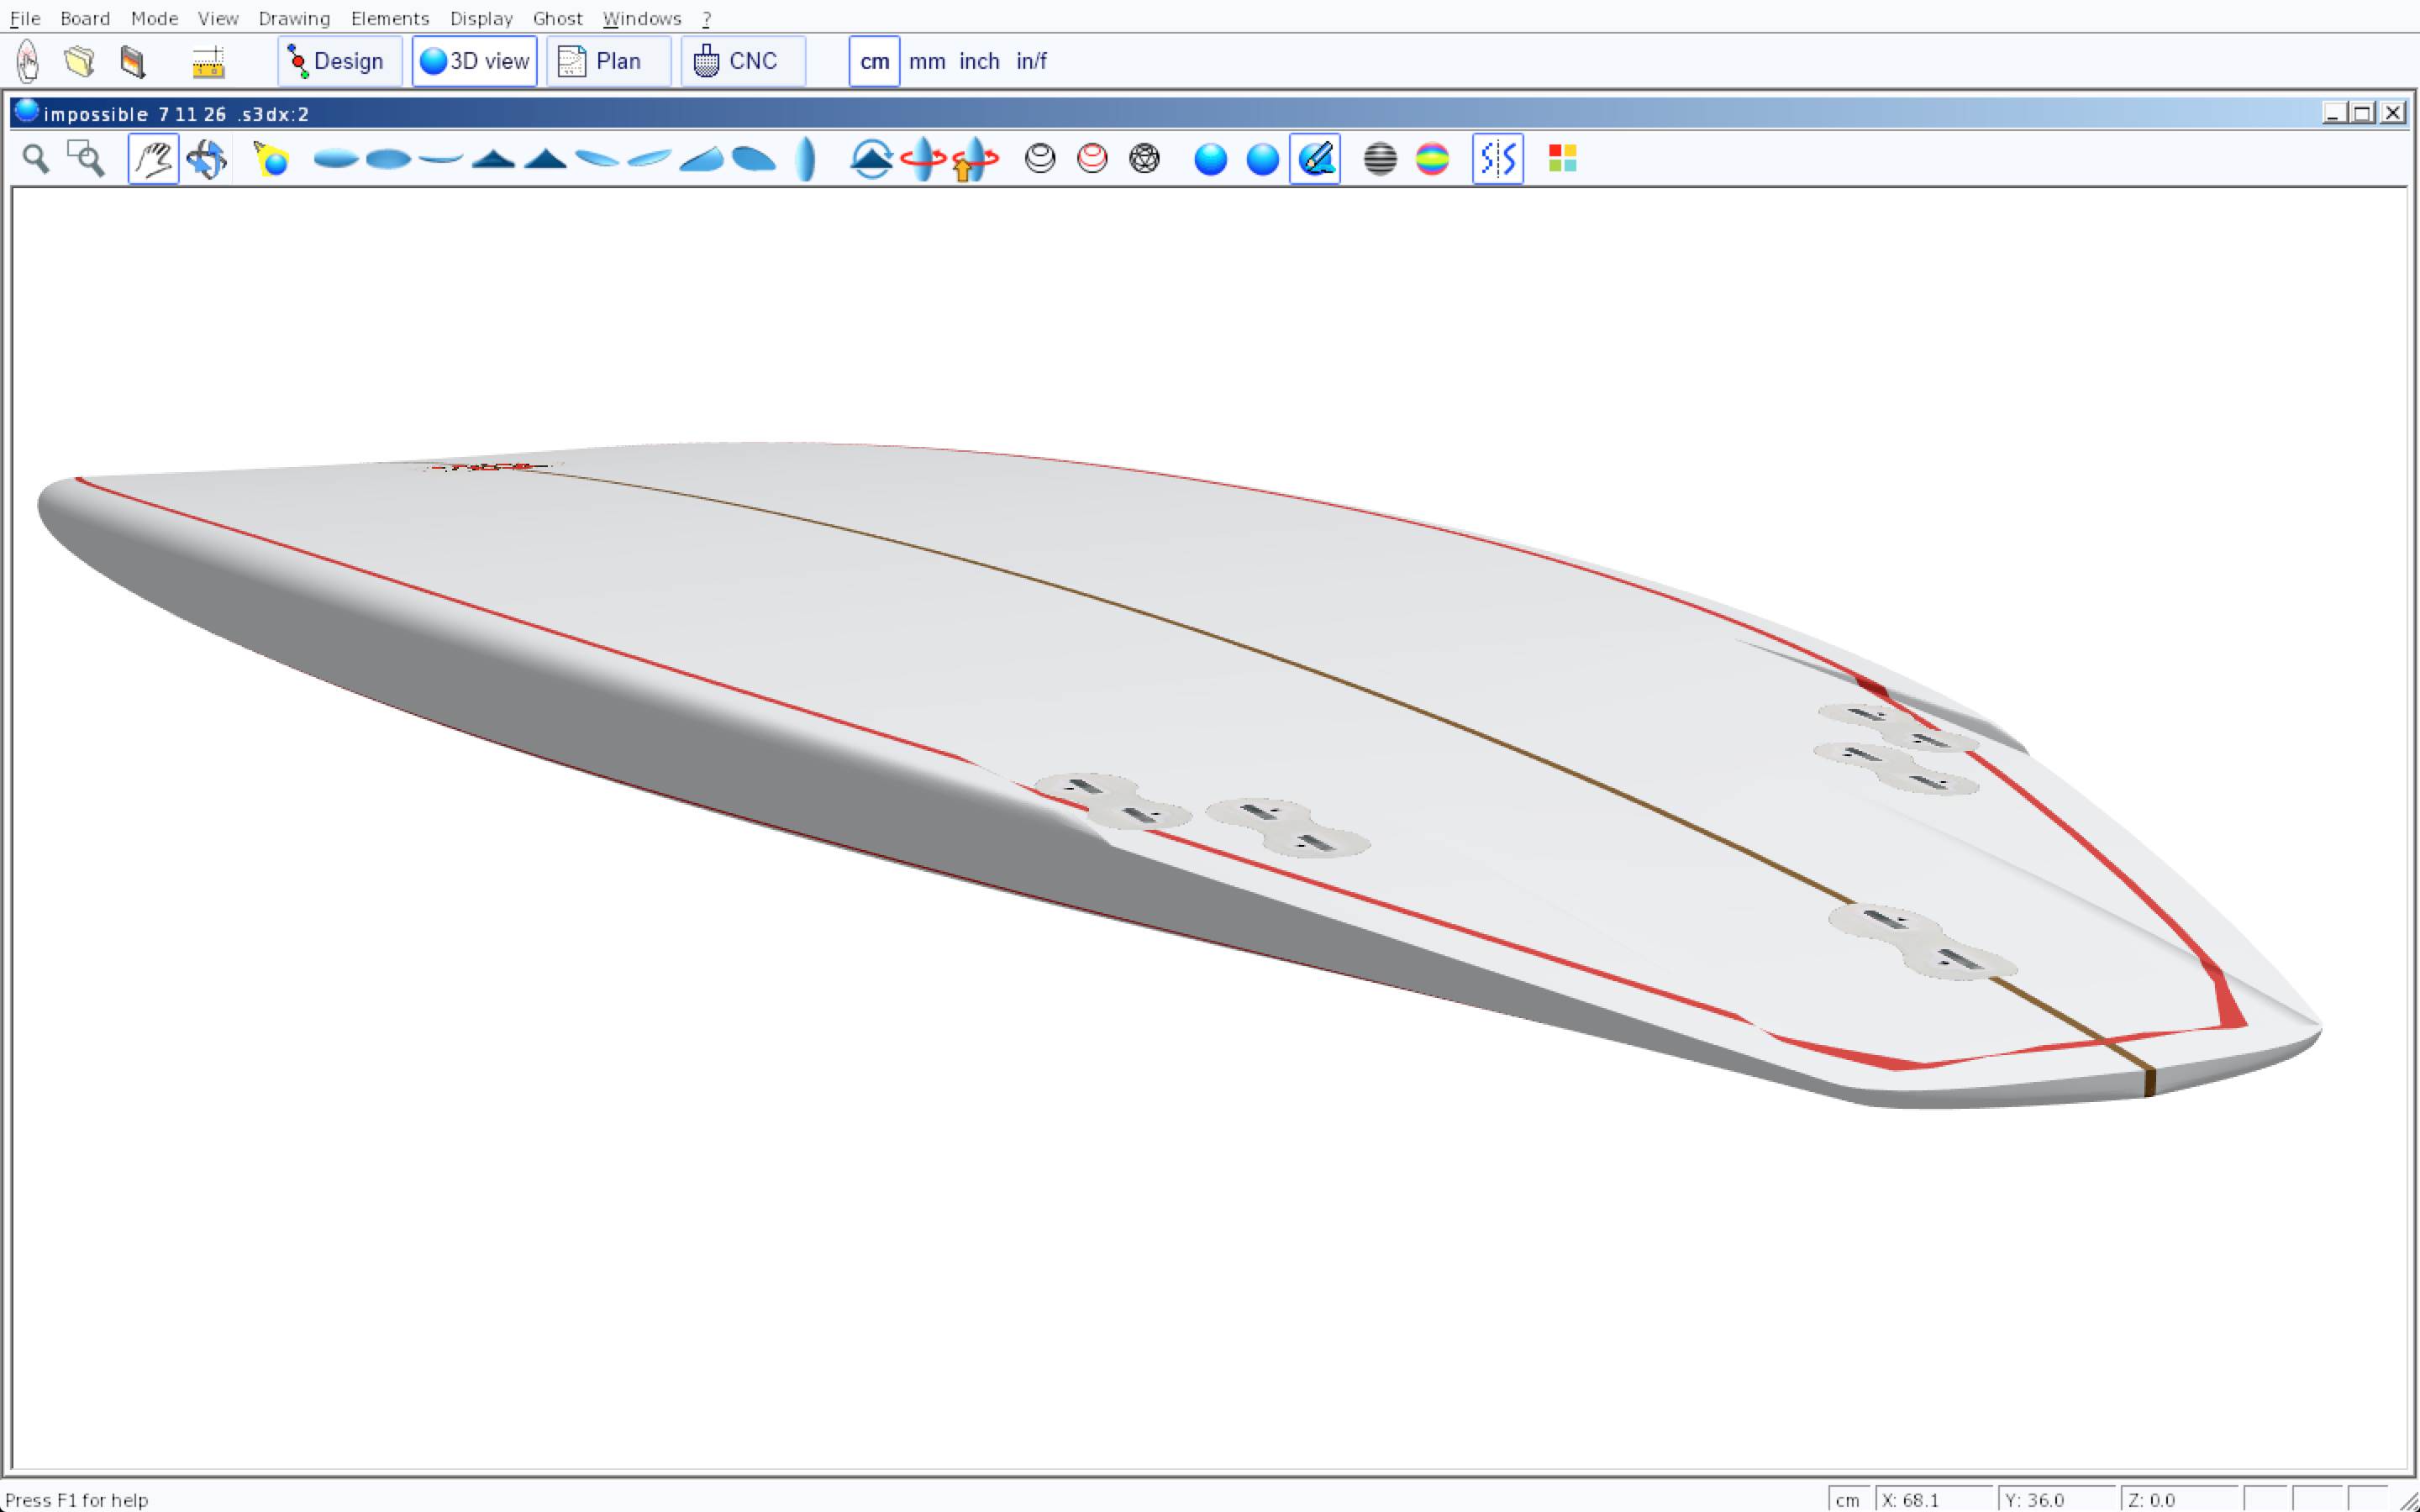
Task: Open the four-color squares palette icon
Action: (1562, 159)
